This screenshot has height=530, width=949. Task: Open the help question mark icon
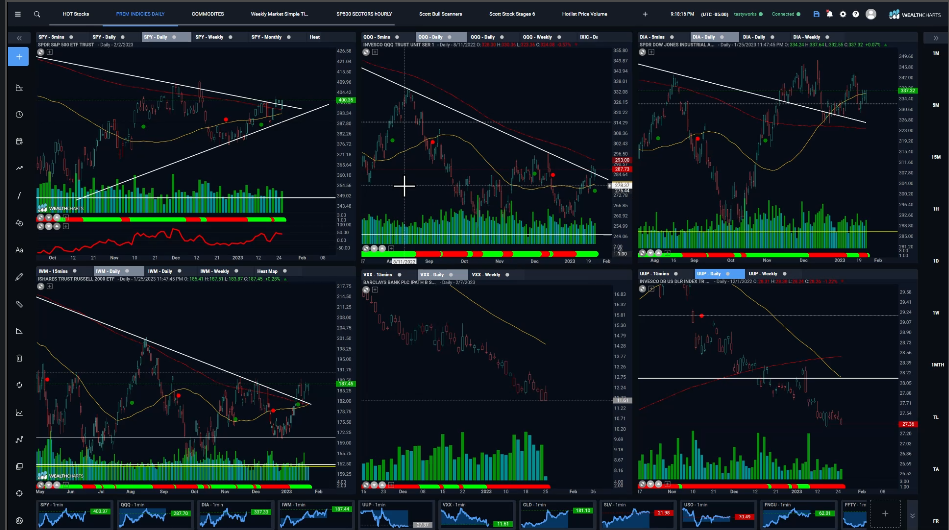[856, 14]
